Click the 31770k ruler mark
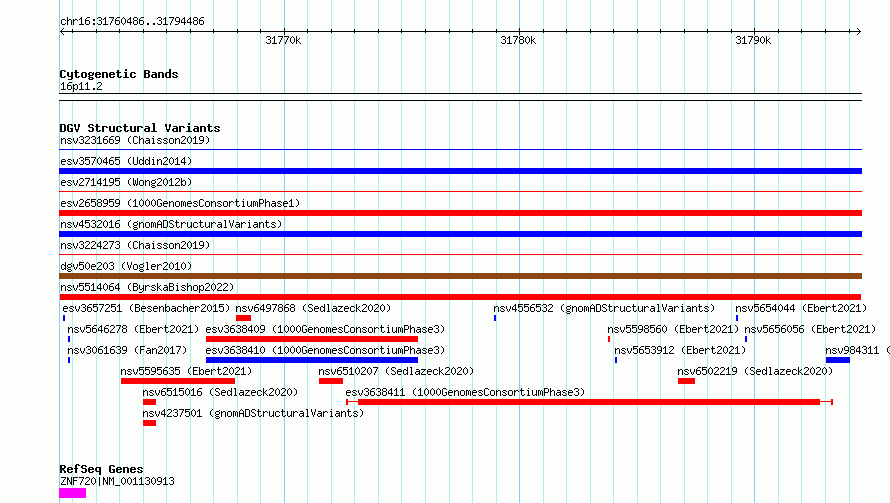 (283, 40)
